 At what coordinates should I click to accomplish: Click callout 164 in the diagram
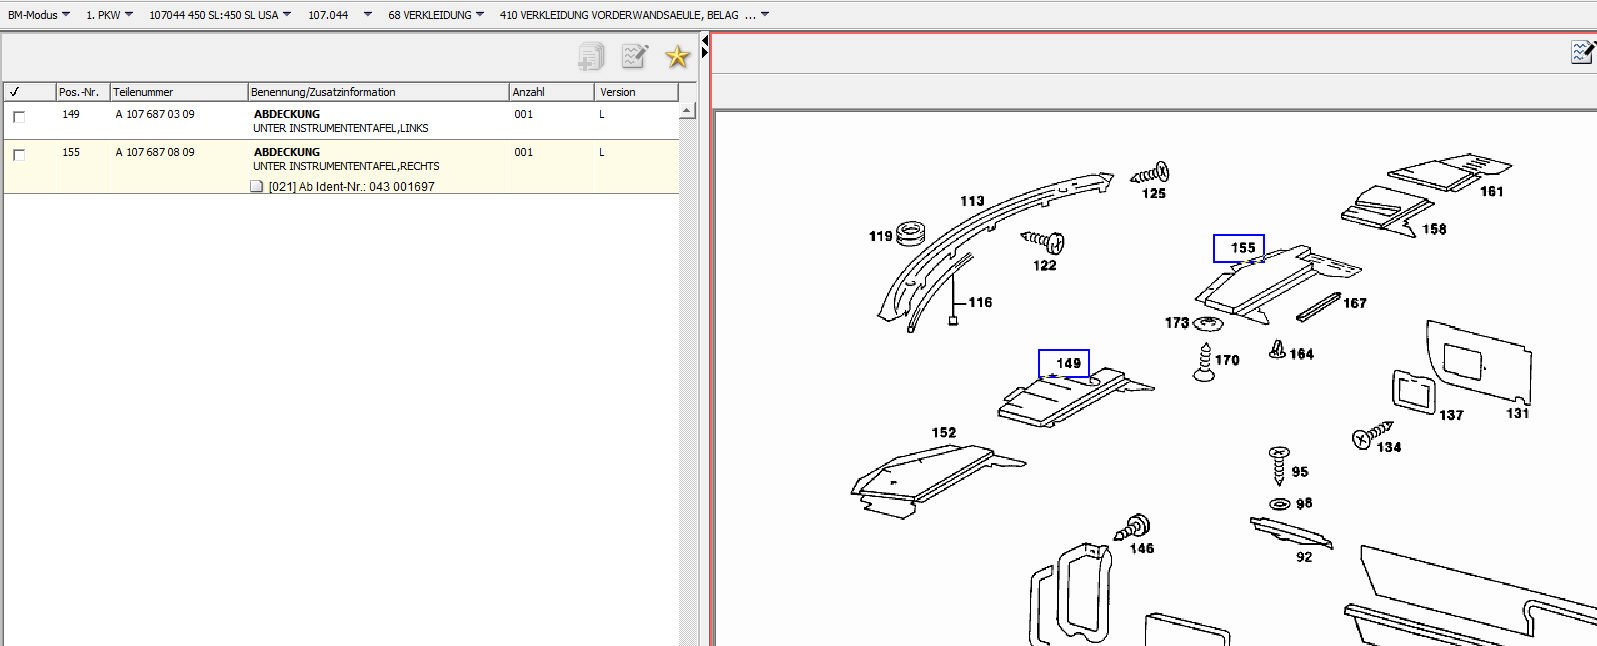[1301, 354]
